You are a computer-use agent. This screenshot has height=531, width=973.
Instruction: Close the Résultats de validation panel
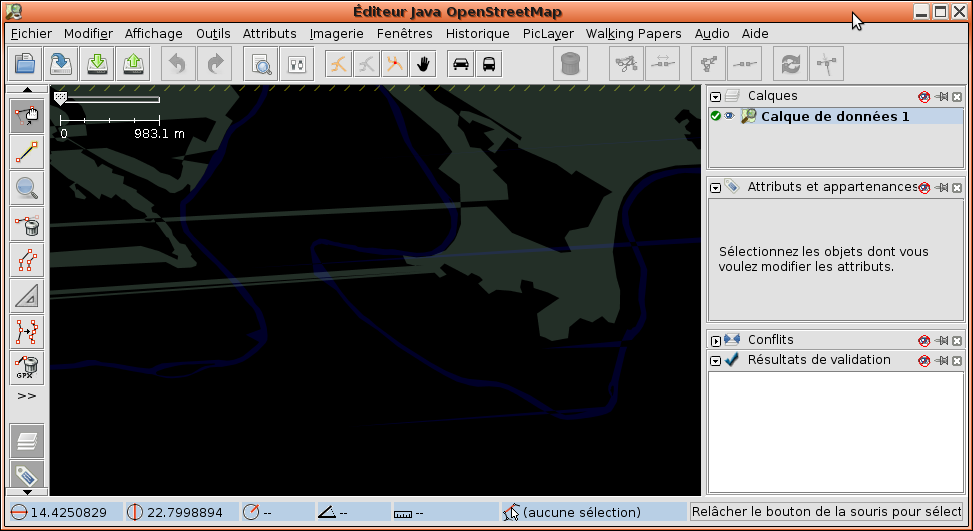click(957, 360)
